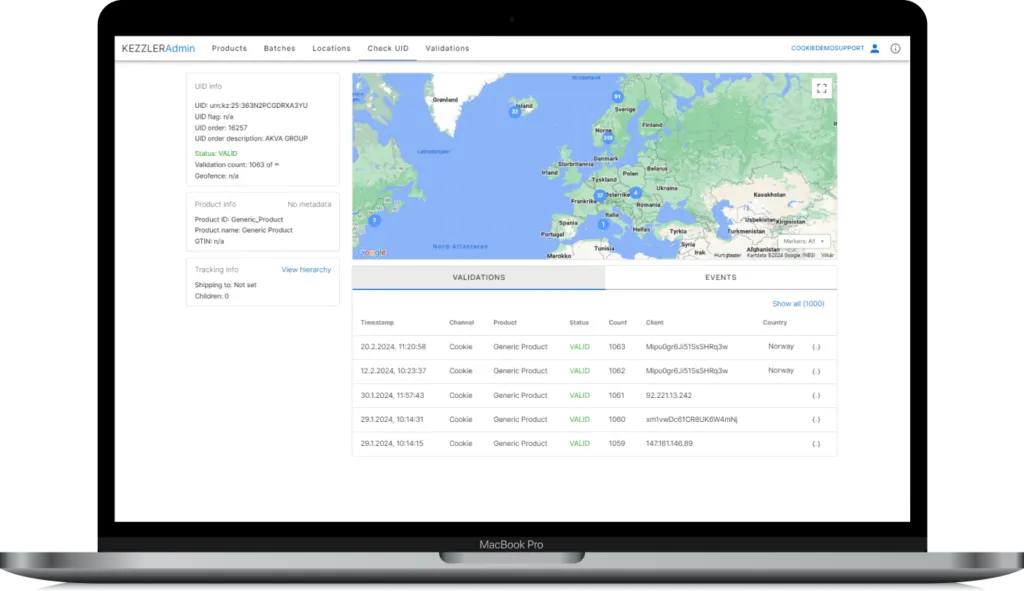Click the cluster marker 37 near Frankrike

pyautogui.click(x=600, y=196)
